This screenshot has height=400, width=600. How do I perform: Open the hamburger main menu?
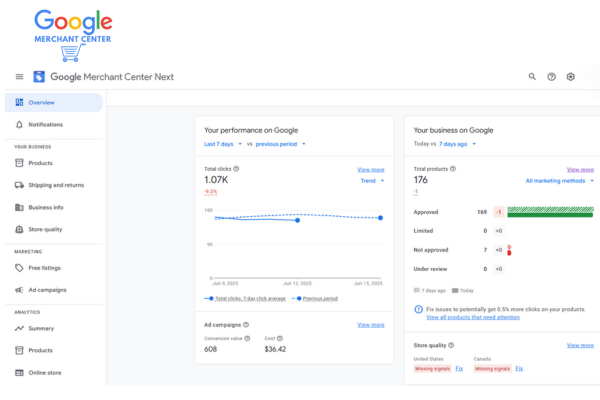(19, 77)
